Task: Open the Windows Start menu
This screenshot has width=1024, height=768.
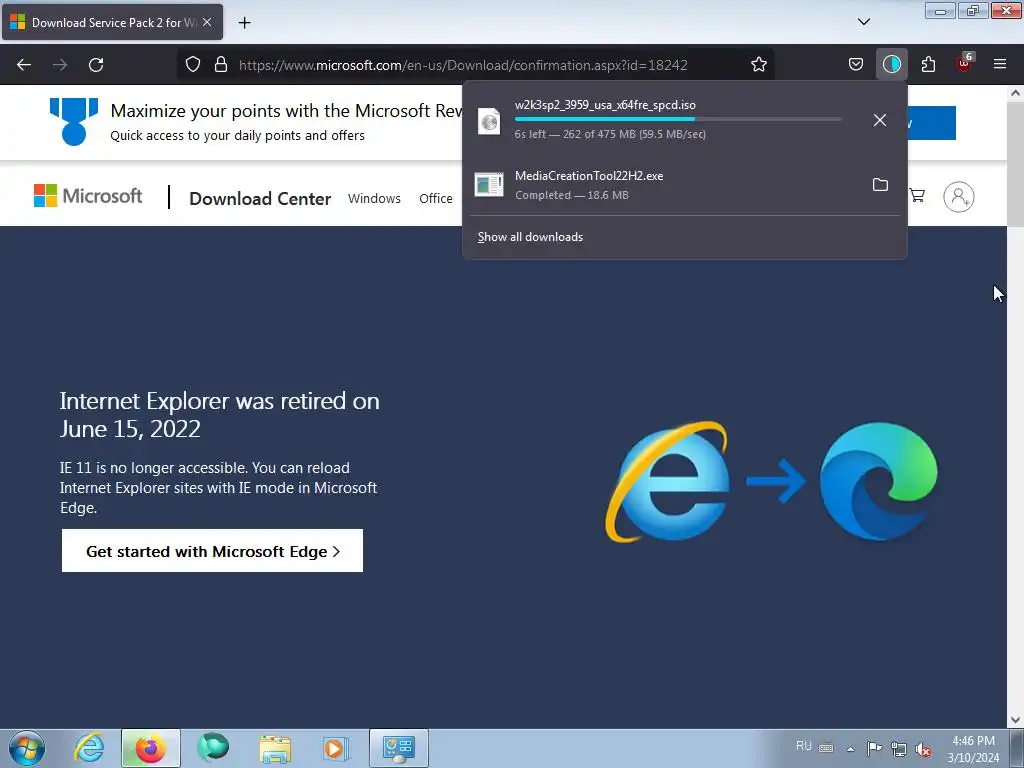Action: (27, 748)
